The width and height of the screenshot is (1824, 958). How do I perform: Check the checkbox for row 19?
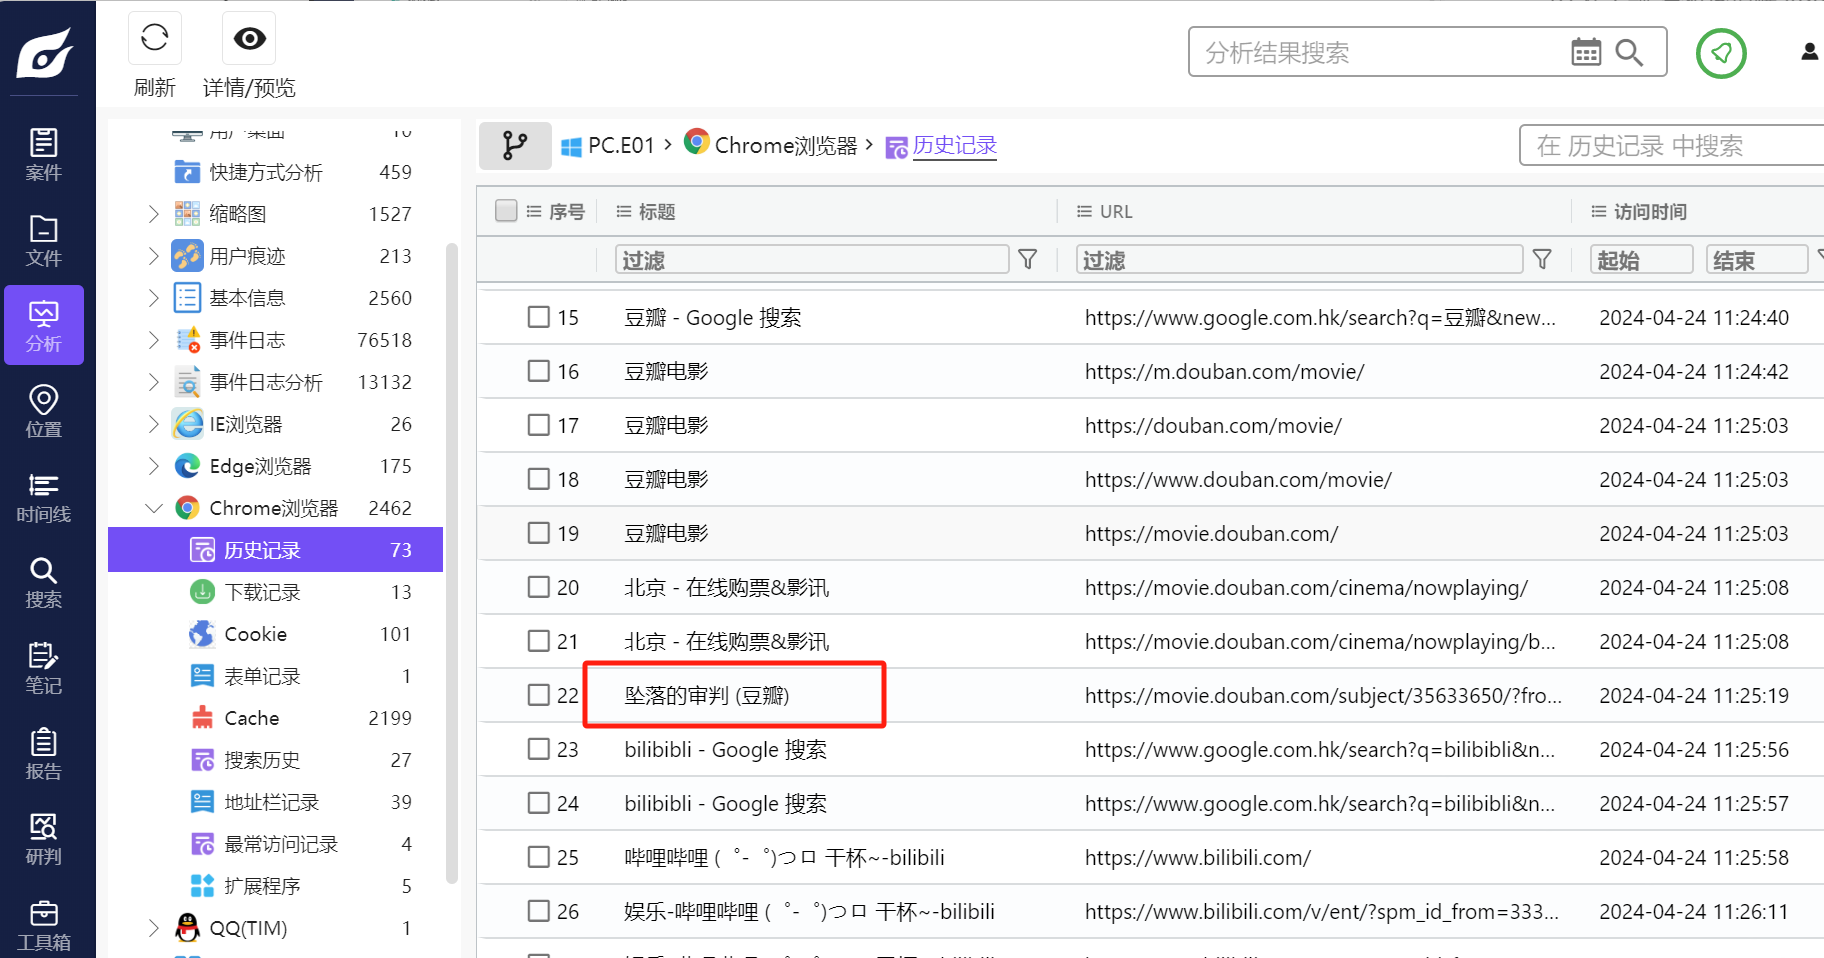coord(539,533)
